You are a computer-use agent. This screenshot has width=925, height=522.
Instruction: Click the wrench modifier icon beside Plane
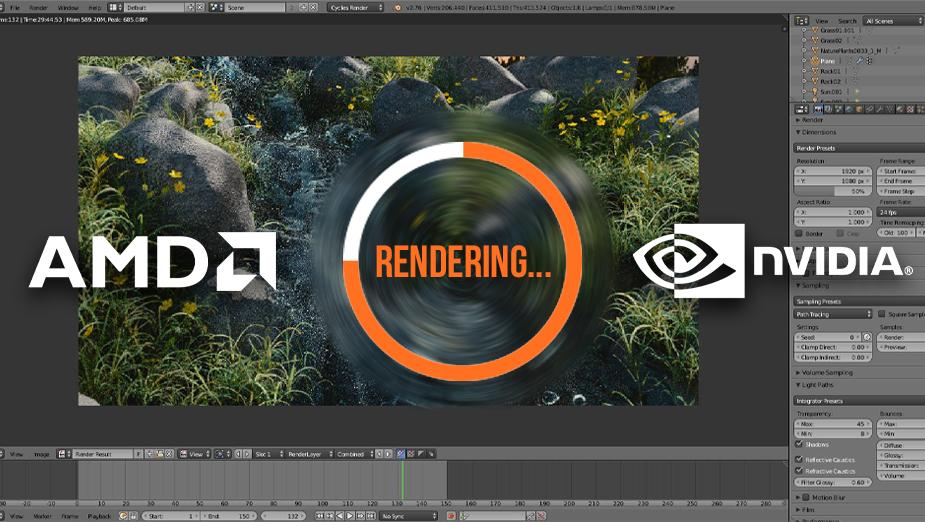pyautogui.click(x=860, y=61)
